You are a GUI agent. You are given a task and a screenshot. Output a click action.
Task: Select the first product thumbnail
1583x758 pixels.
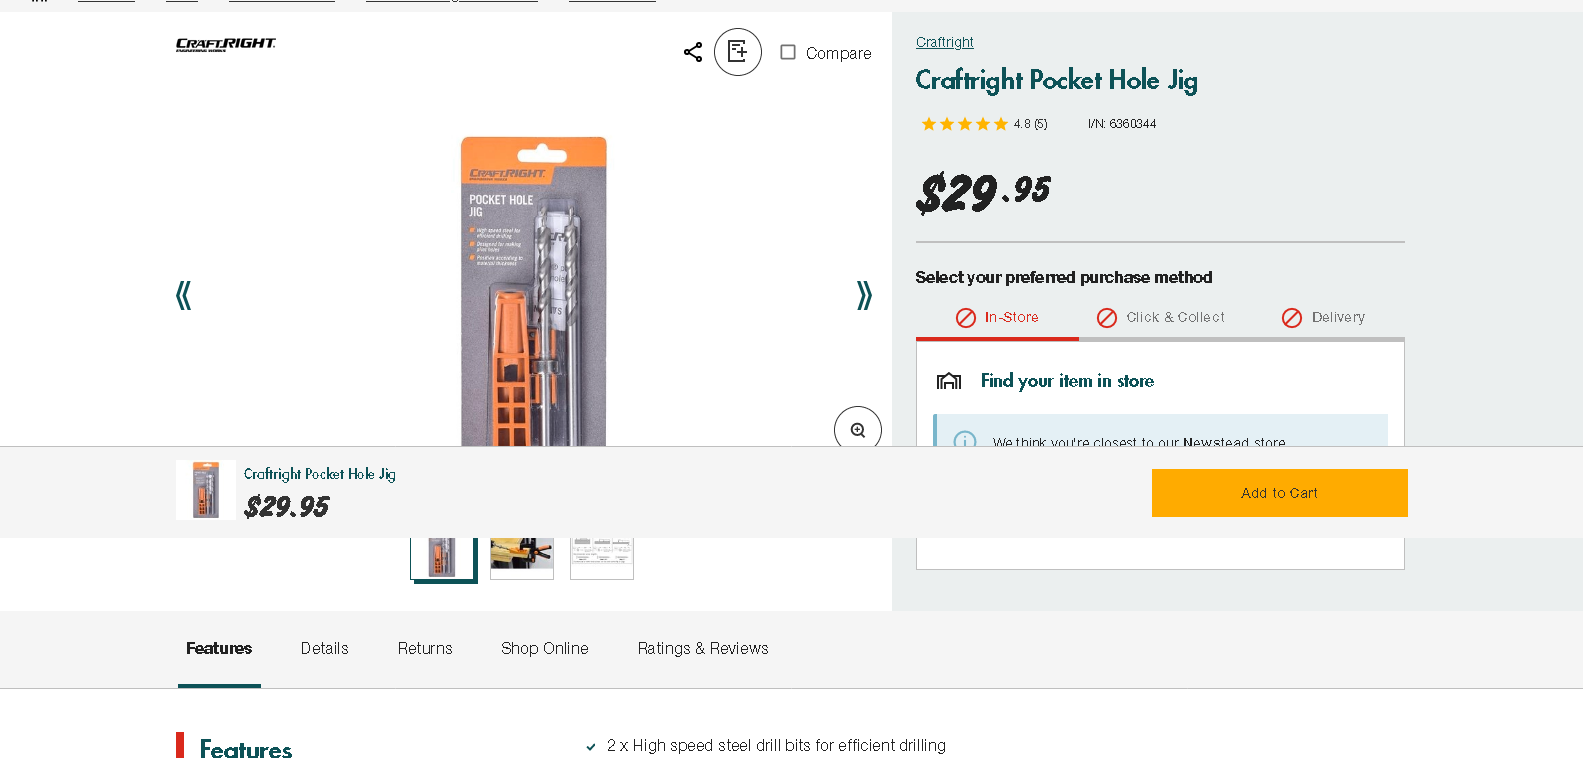click(443, 558)
